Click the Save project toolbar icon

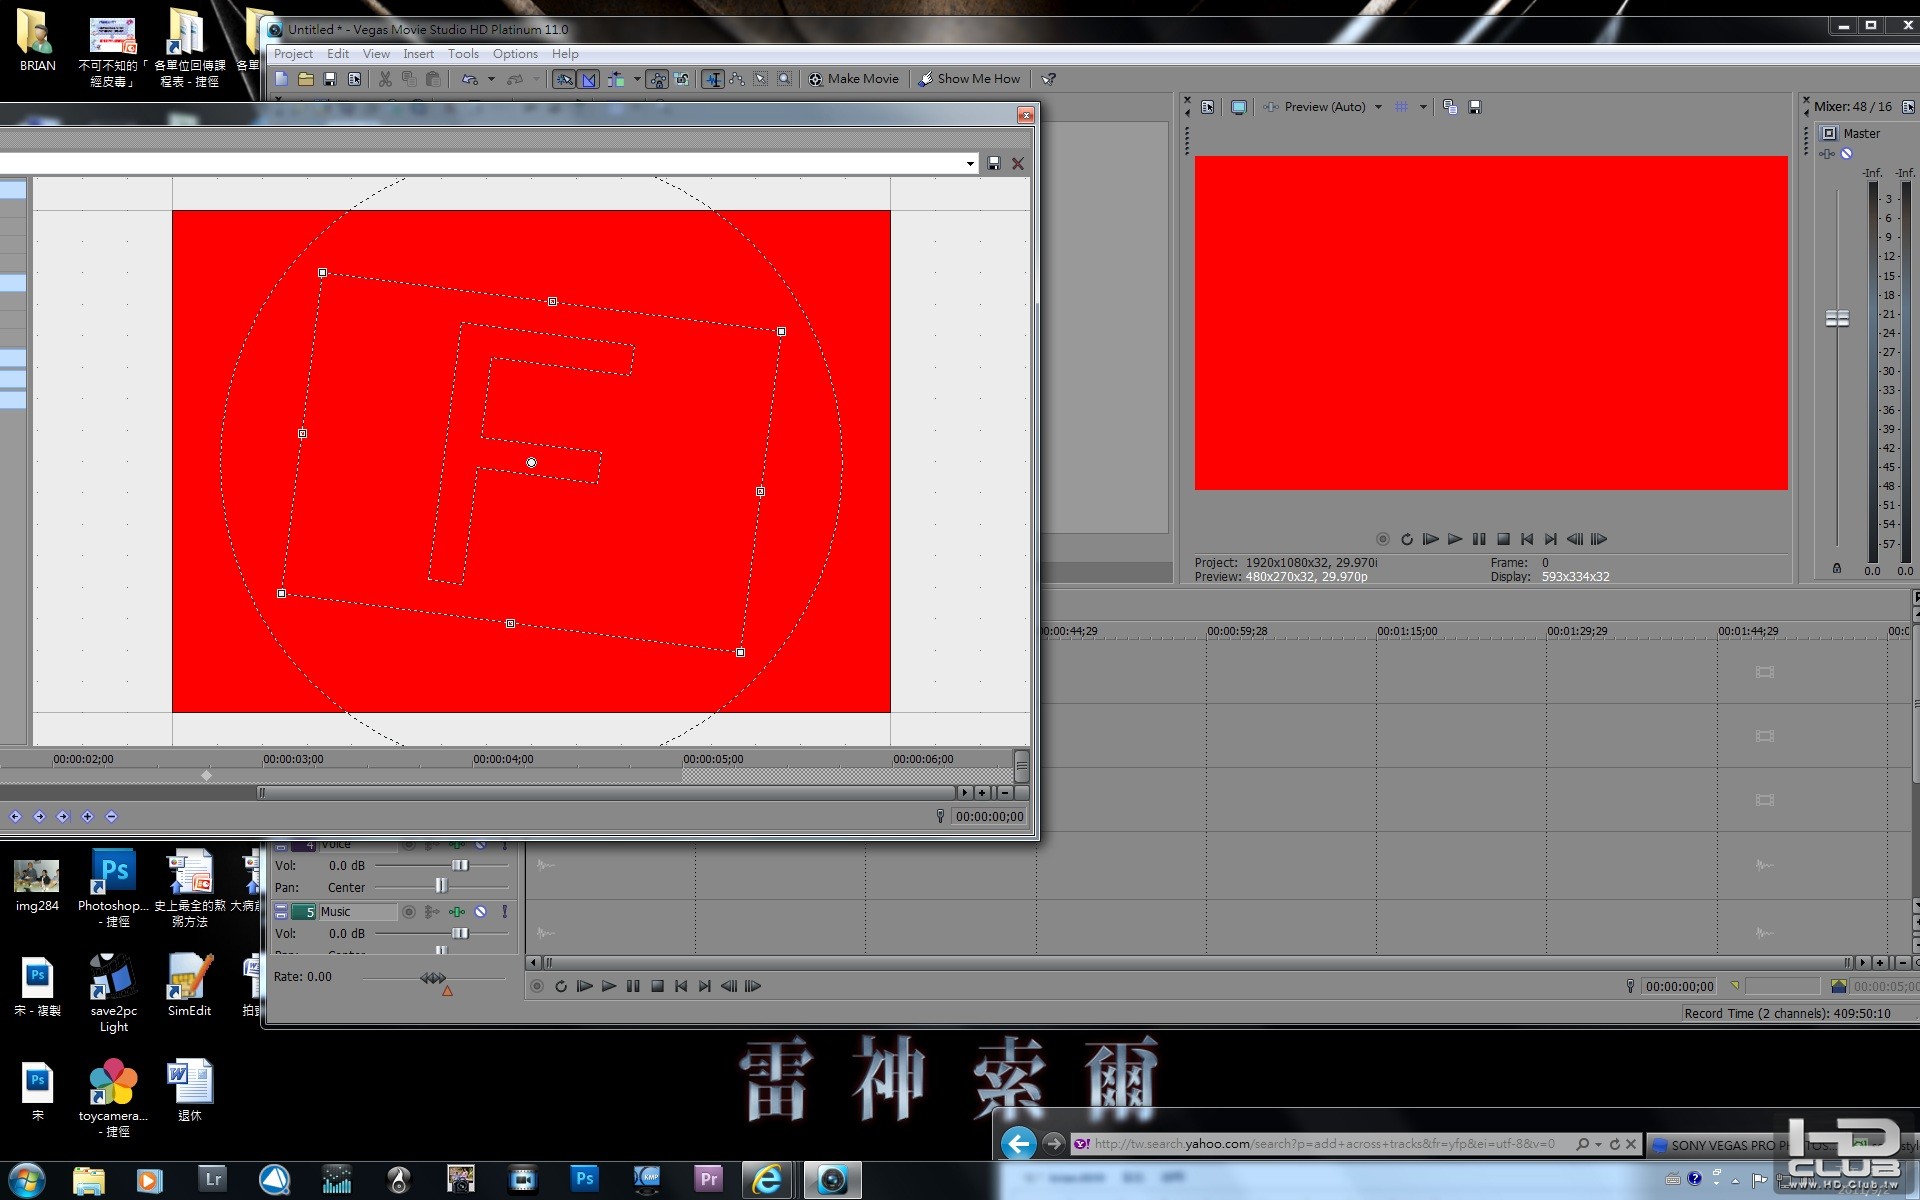[x=330, y=79]
